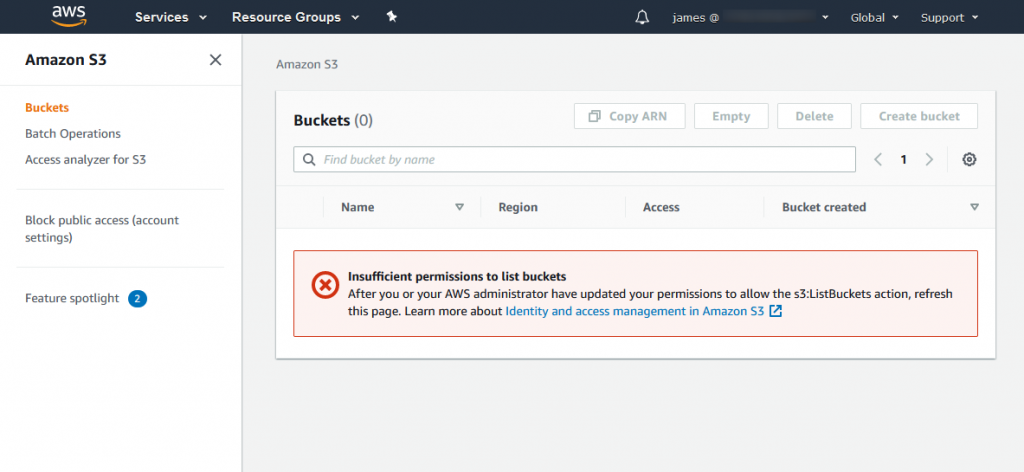Viewport: 1024px width, 472px height.
Task: Open the Support dropdown menu
Action: [950, 18]
